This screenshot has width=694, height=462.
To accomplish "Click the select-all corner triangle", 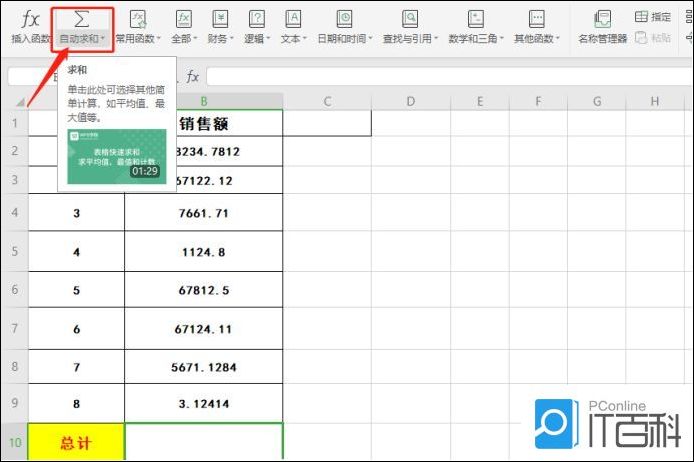I will pos(20,103).
